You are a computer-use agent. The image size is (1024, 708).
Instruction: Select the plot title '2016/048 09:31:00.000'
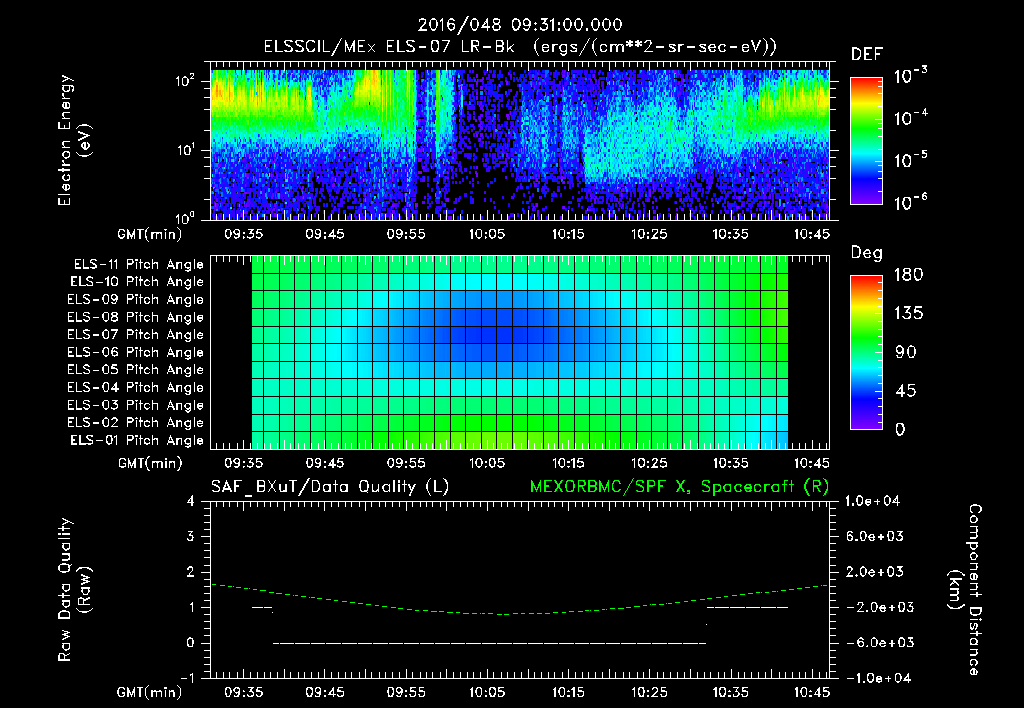520,25
